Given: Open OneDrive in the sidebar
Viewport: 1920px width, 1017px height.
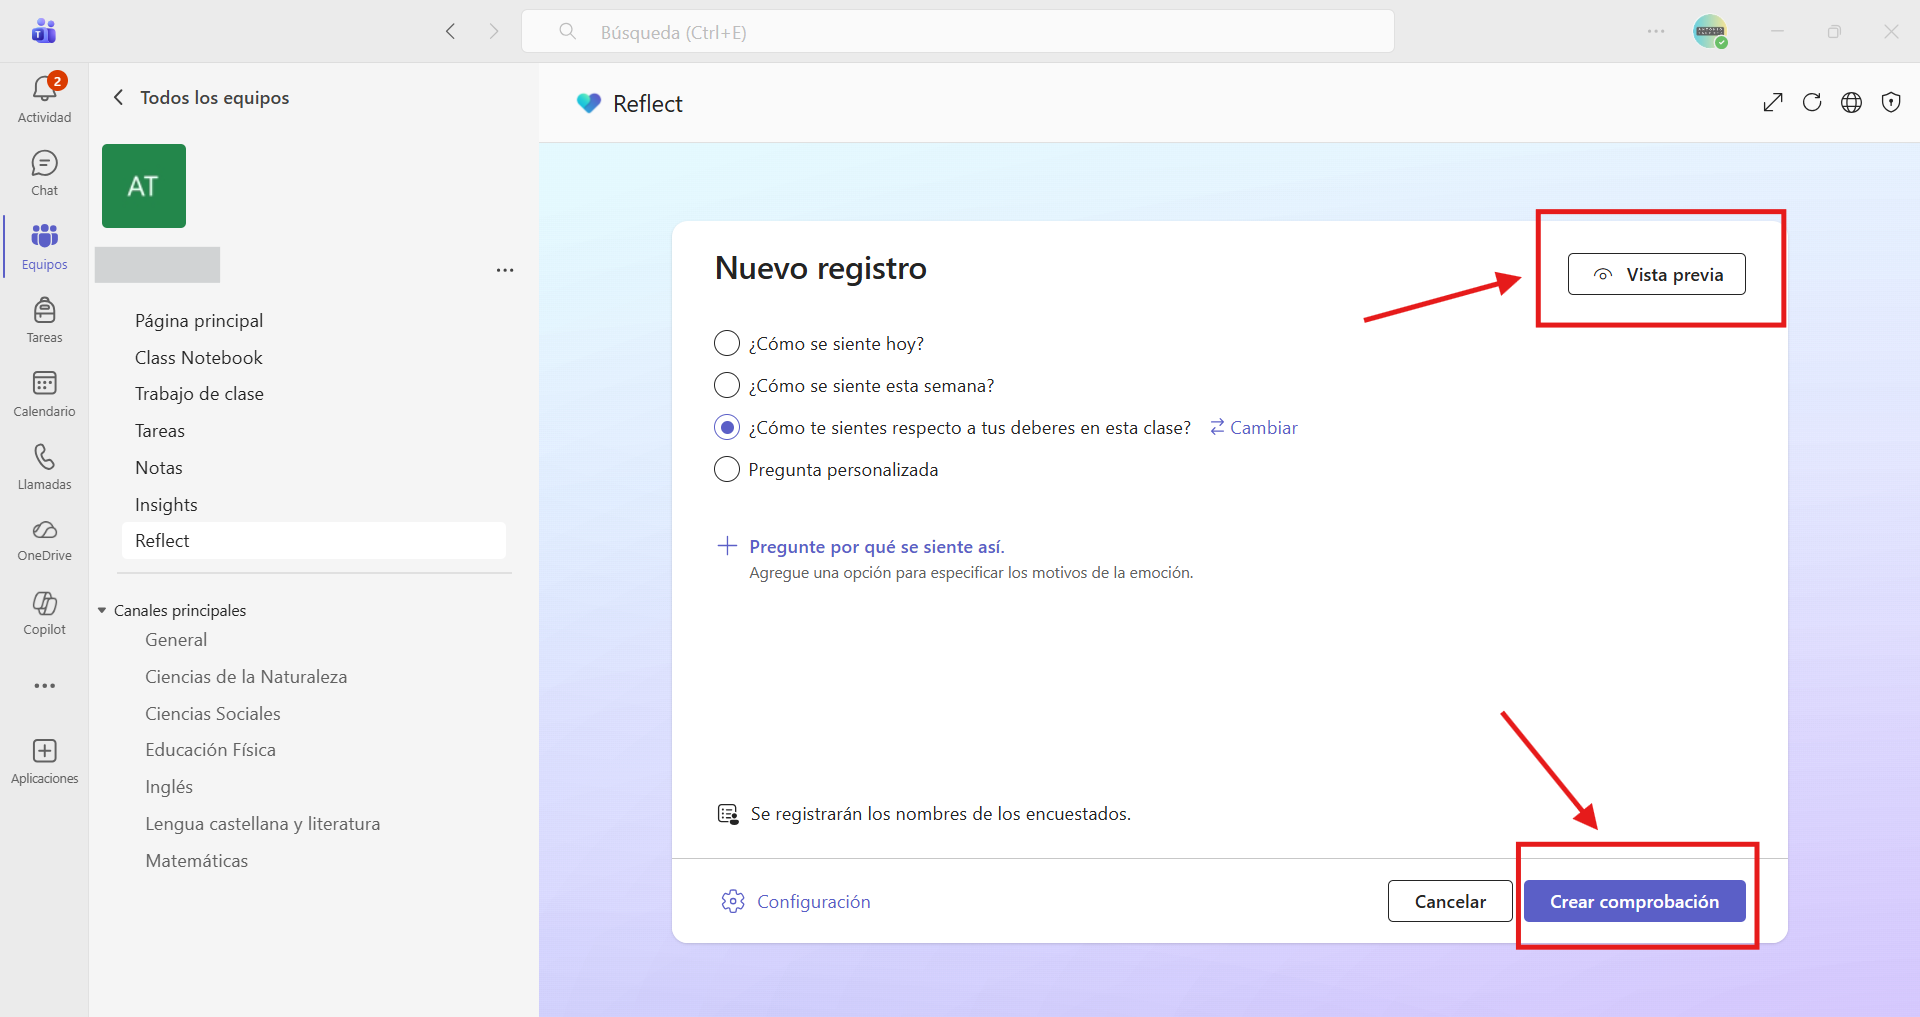Looking at the screenshot, I should 44,540.
